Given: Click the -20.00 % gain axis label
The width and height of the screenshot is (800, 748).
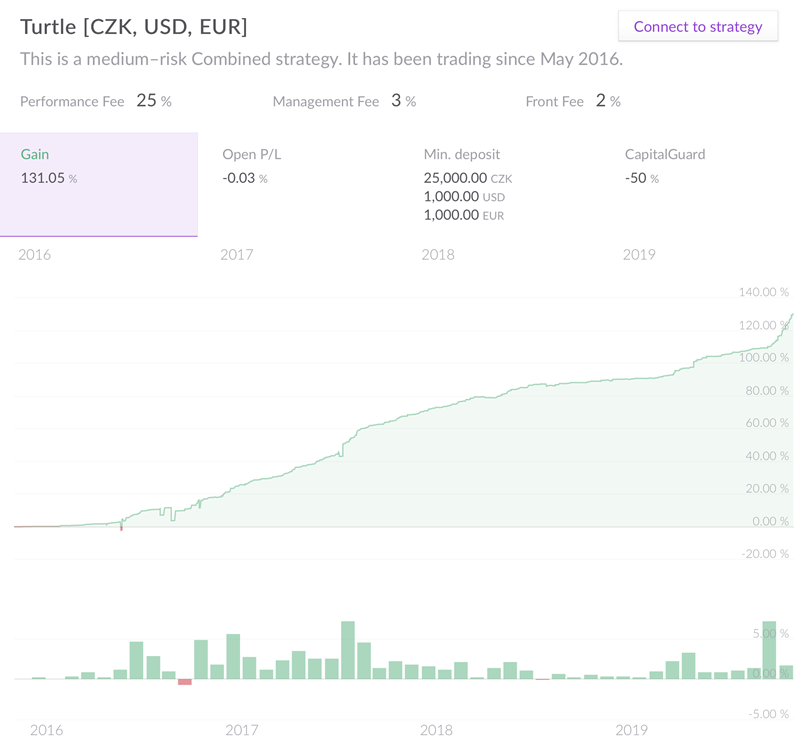Looking at the screenshot, I should click(765, 554).
